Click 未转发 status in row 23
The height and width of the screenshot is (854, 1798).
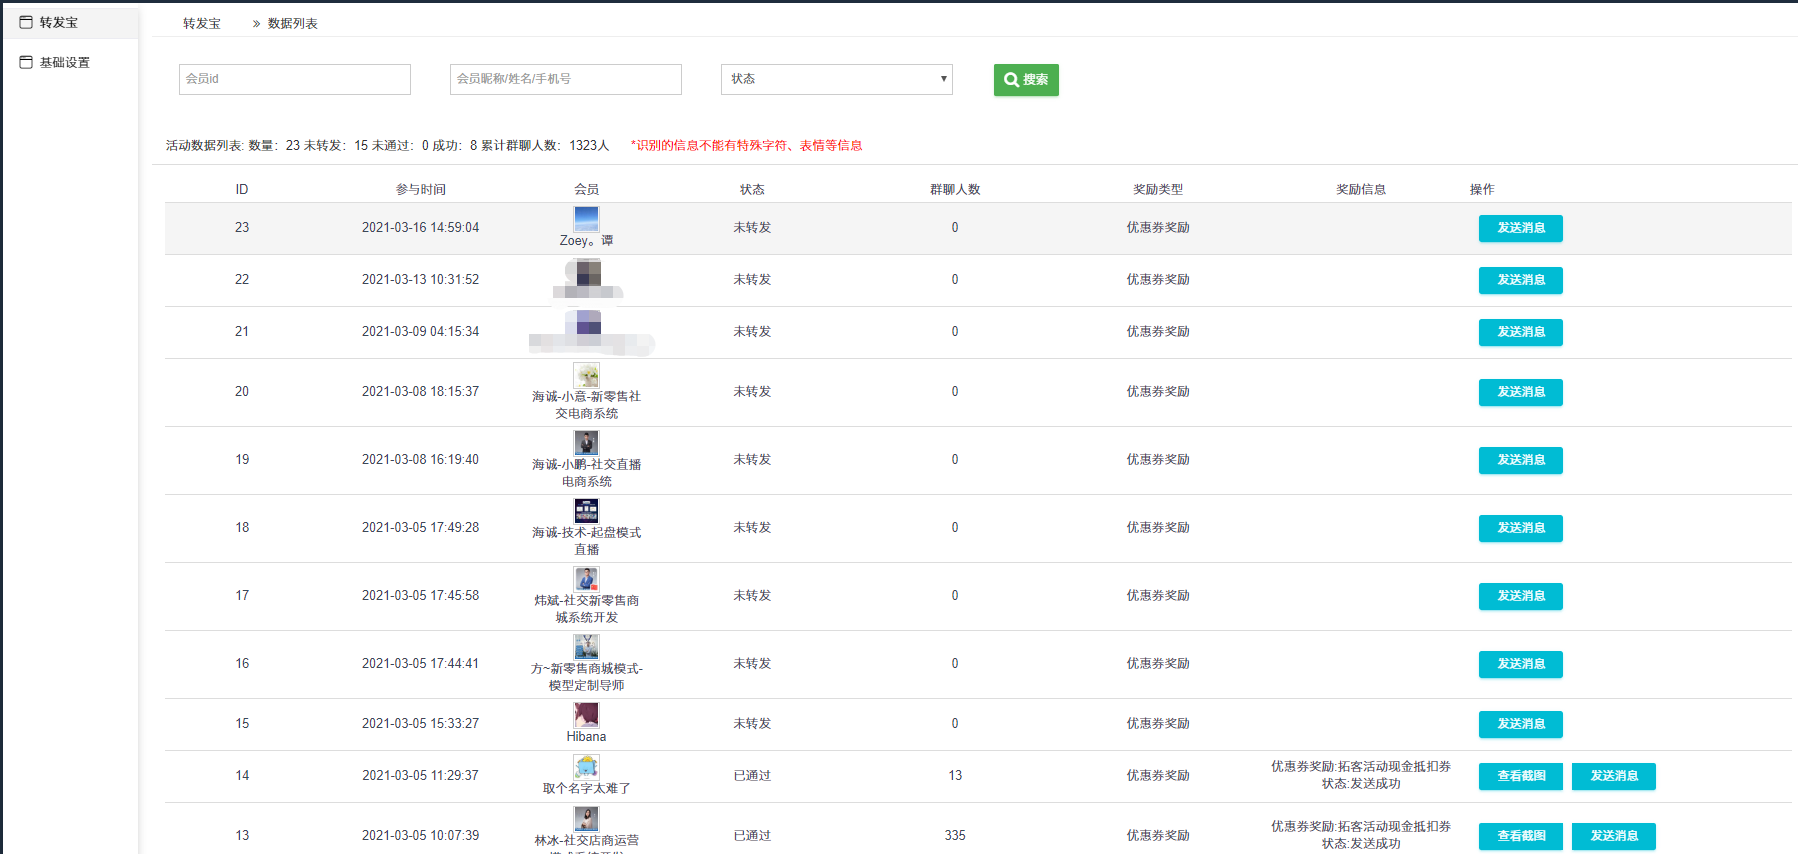[752, 228]
